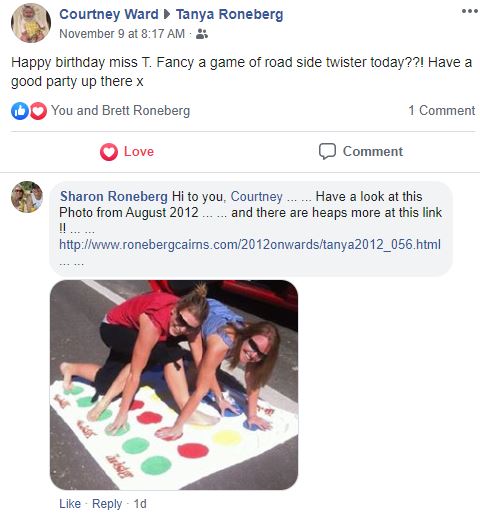Show who reacted: You and Brett Roneberg
480x519 pixels.
pos(120,110)
